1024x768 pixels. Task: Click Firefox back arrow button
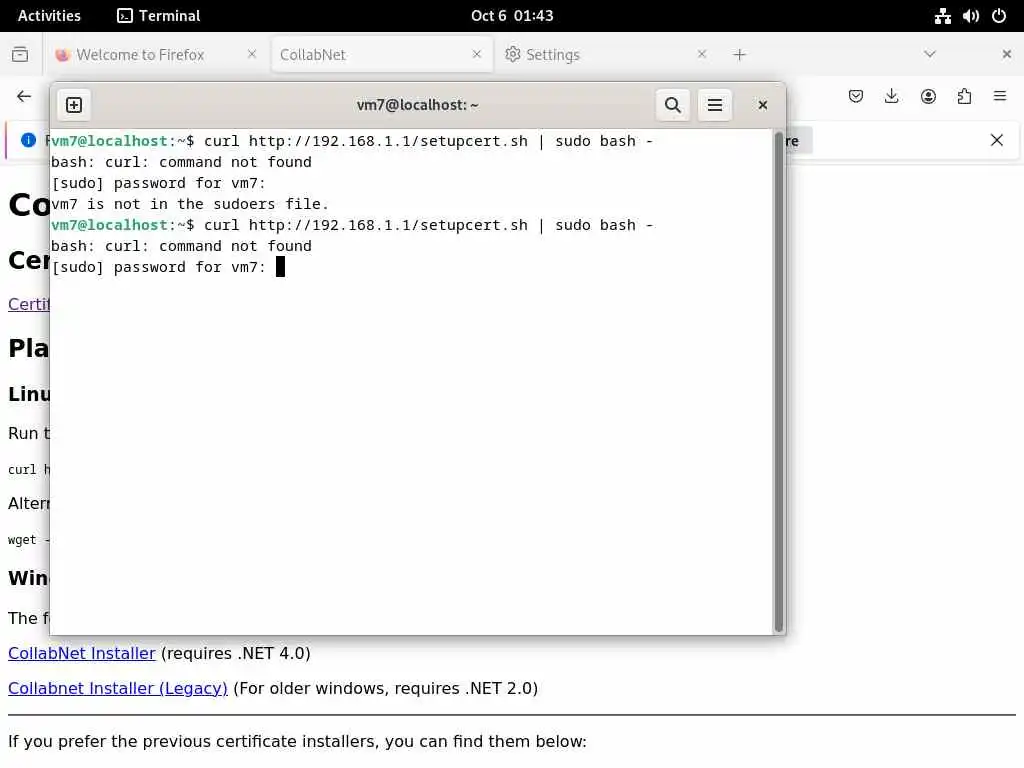pyautogui.click(x=24, y=97)
